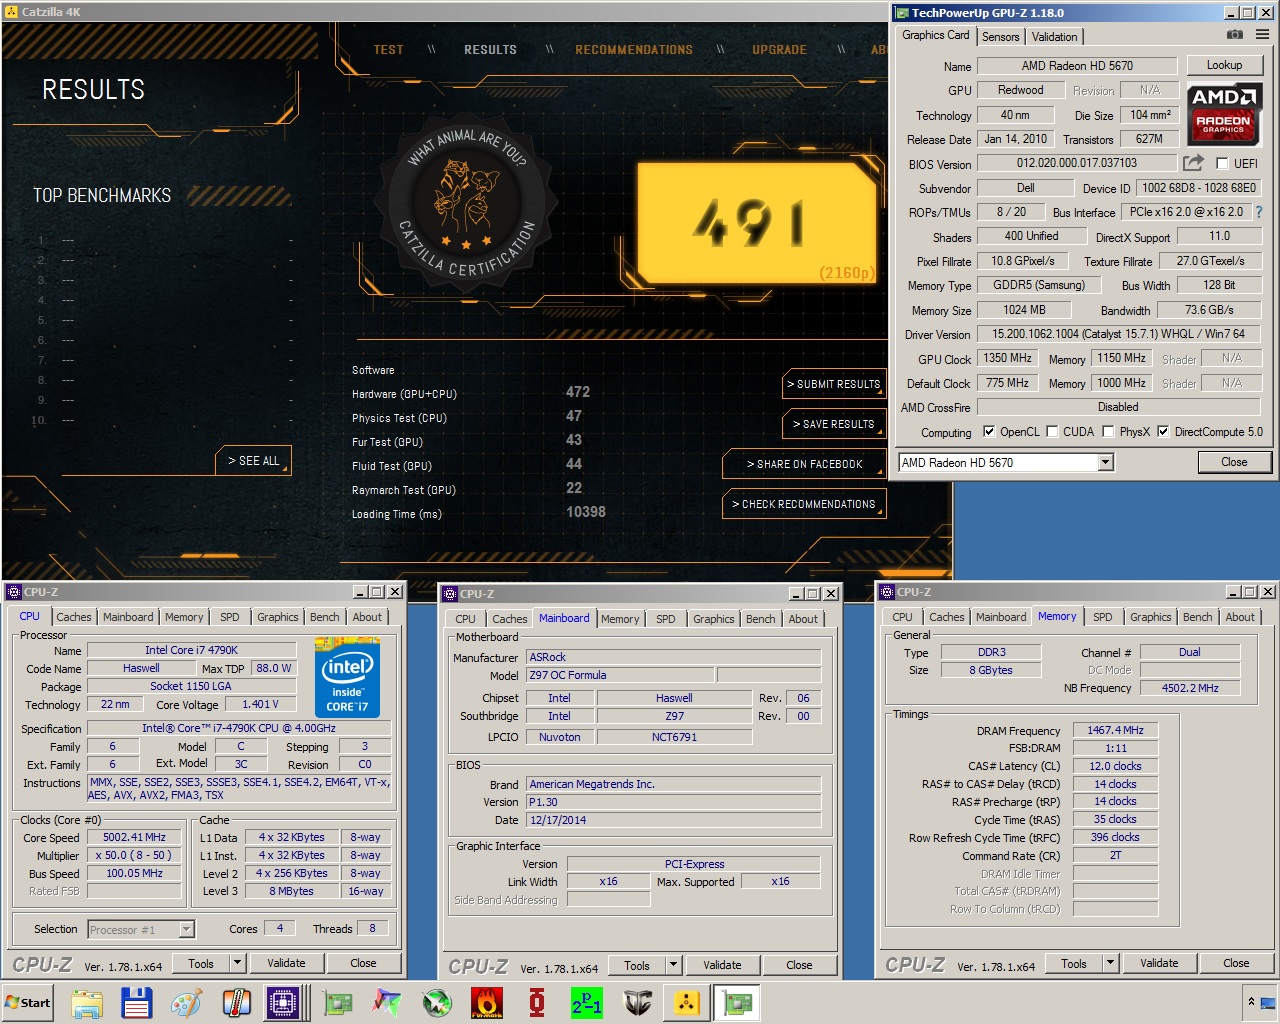Open FurMark from the taskbar

click(487, 1003)
